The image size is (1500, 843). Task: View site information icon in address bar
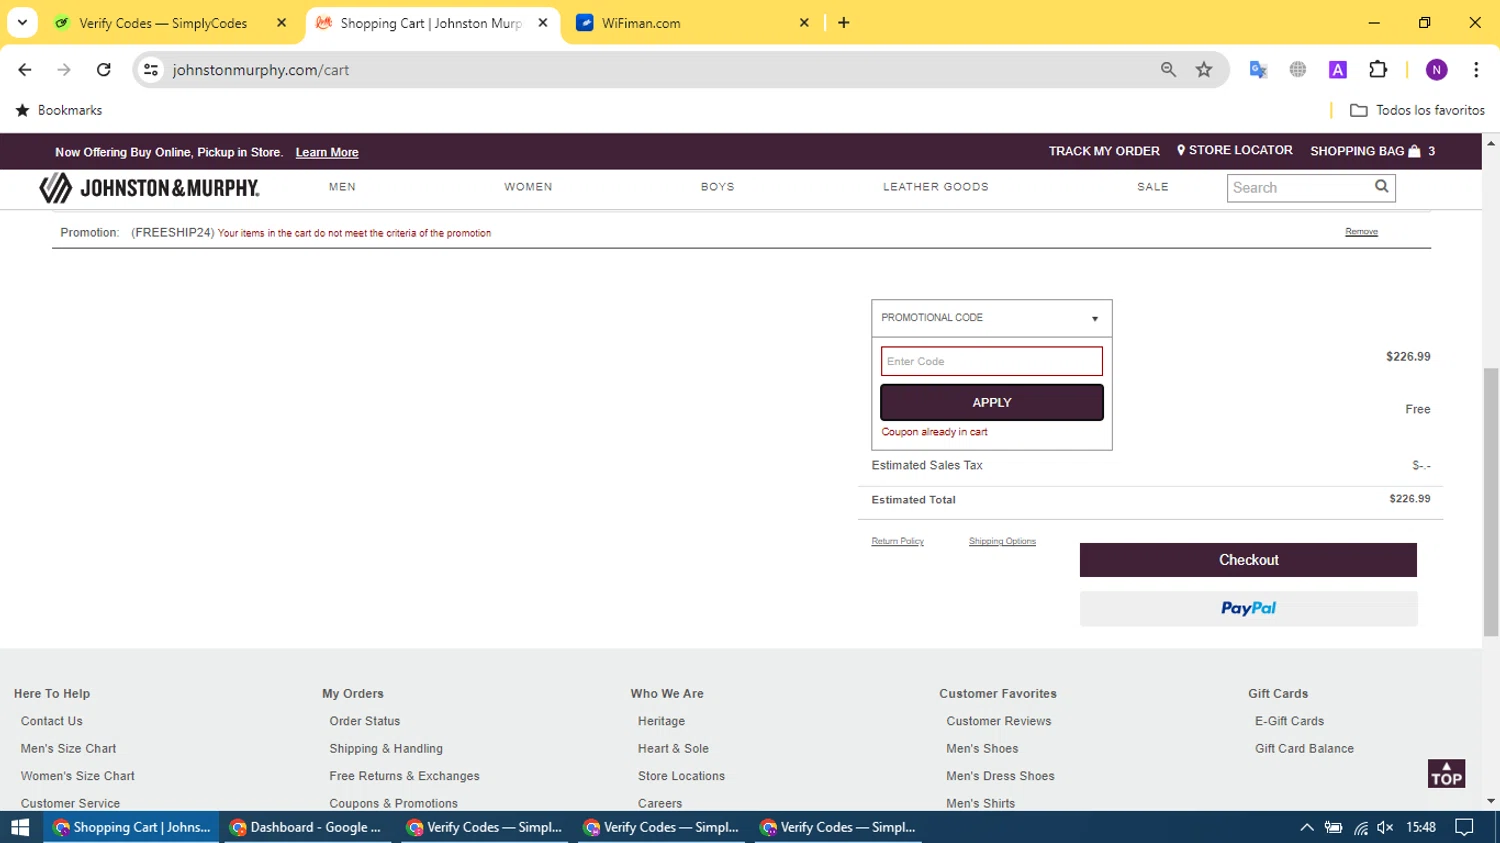(x=151, y=70)
